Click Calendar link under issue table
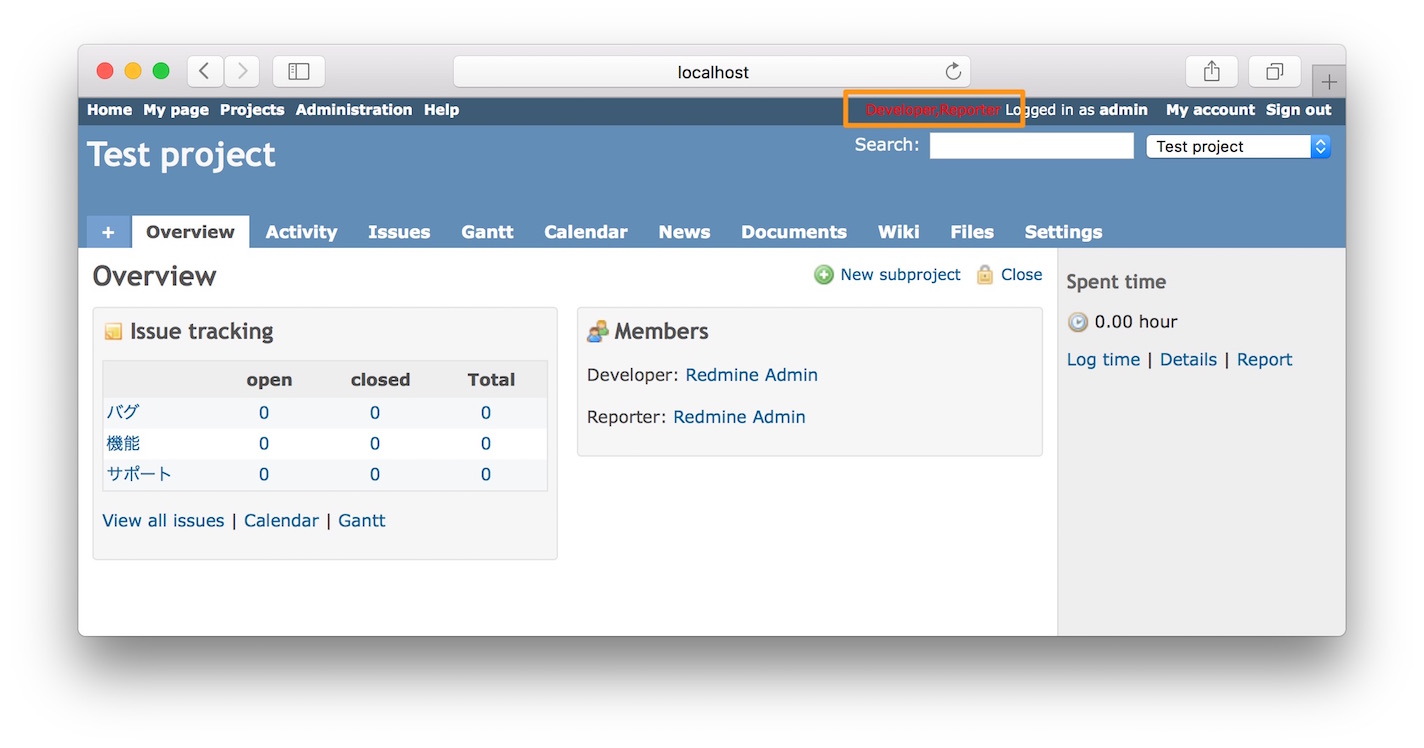The height and width of the screenshot is (748, 1424). point(281,521)
